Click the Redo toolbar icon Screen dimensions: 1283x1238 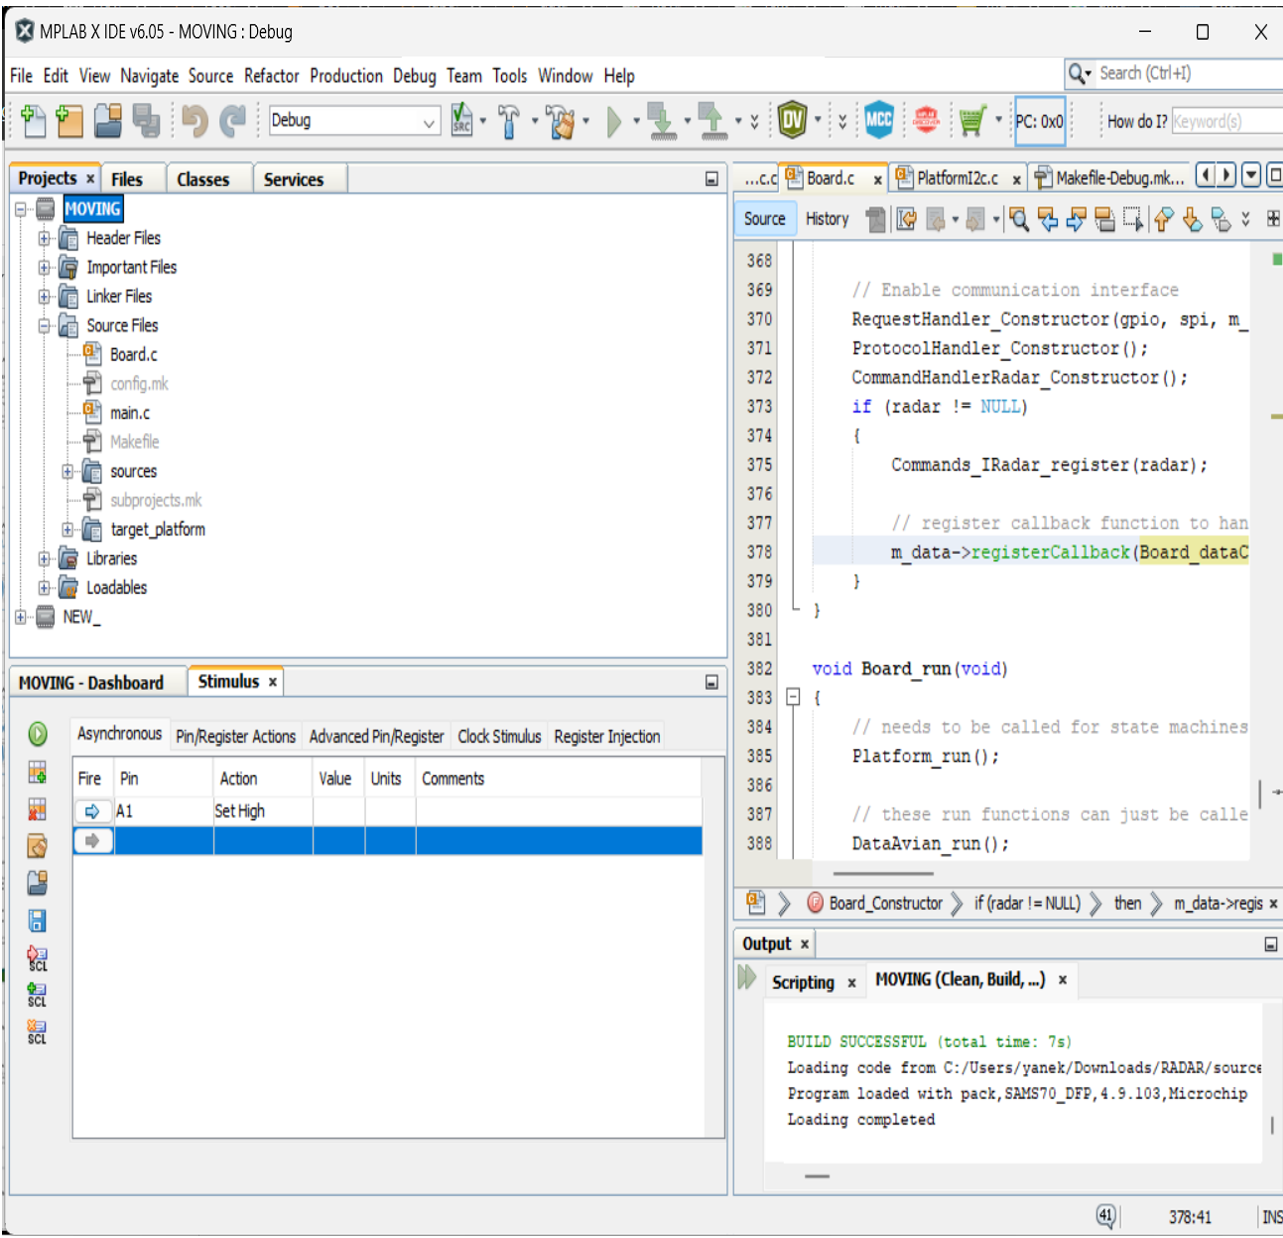[232, 121]
